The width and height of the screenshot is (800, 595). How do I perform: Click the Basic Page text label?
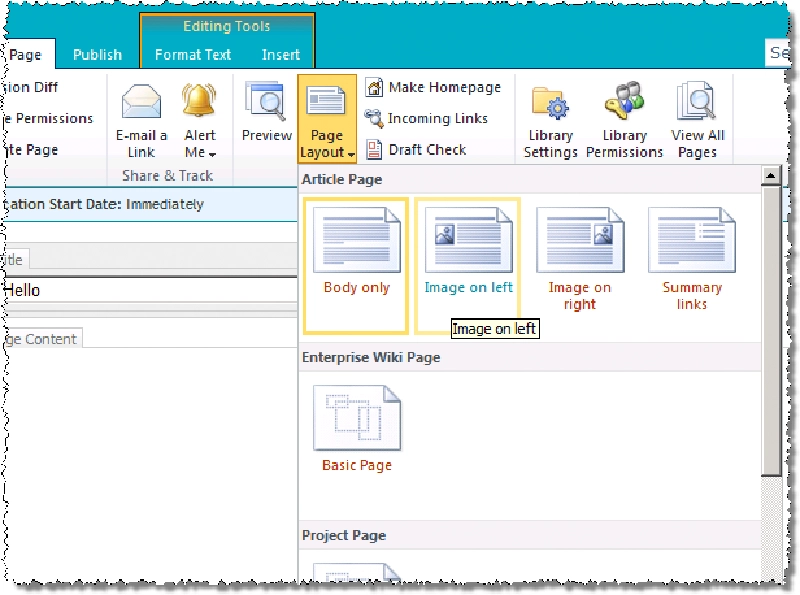[357, 465]
